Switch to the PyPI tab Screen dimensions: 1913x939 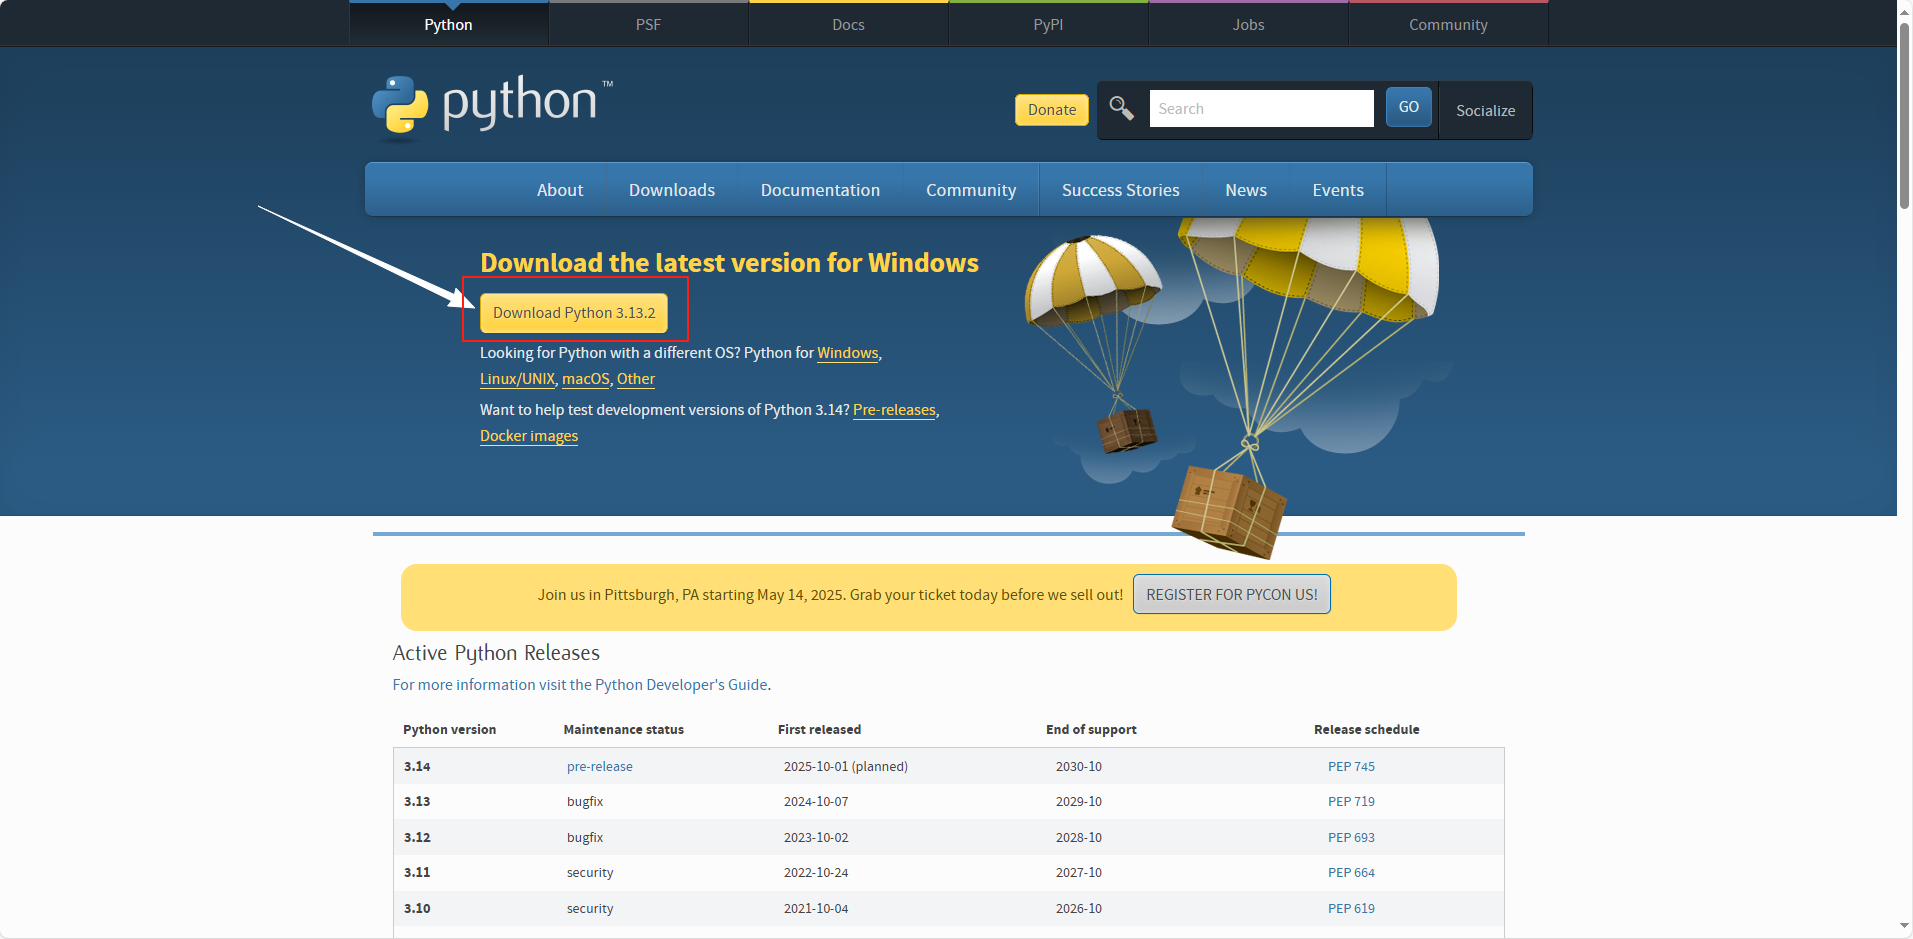(1047, 24)
